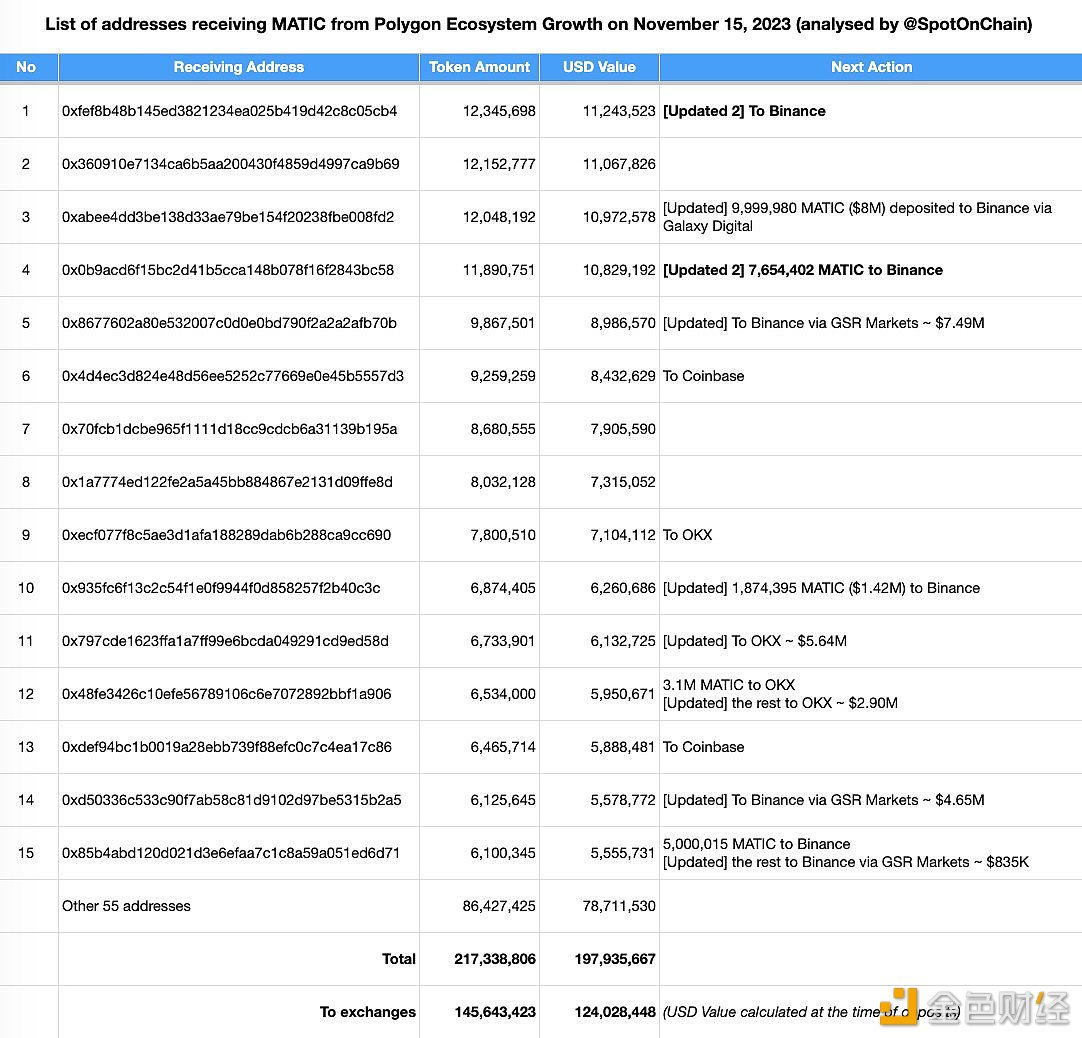Select address 0xfef8b48b145ed3821234ea025b419d42c8c05cb4
This screenshot has height=1038, width=1082.
(x=229, y=111)
